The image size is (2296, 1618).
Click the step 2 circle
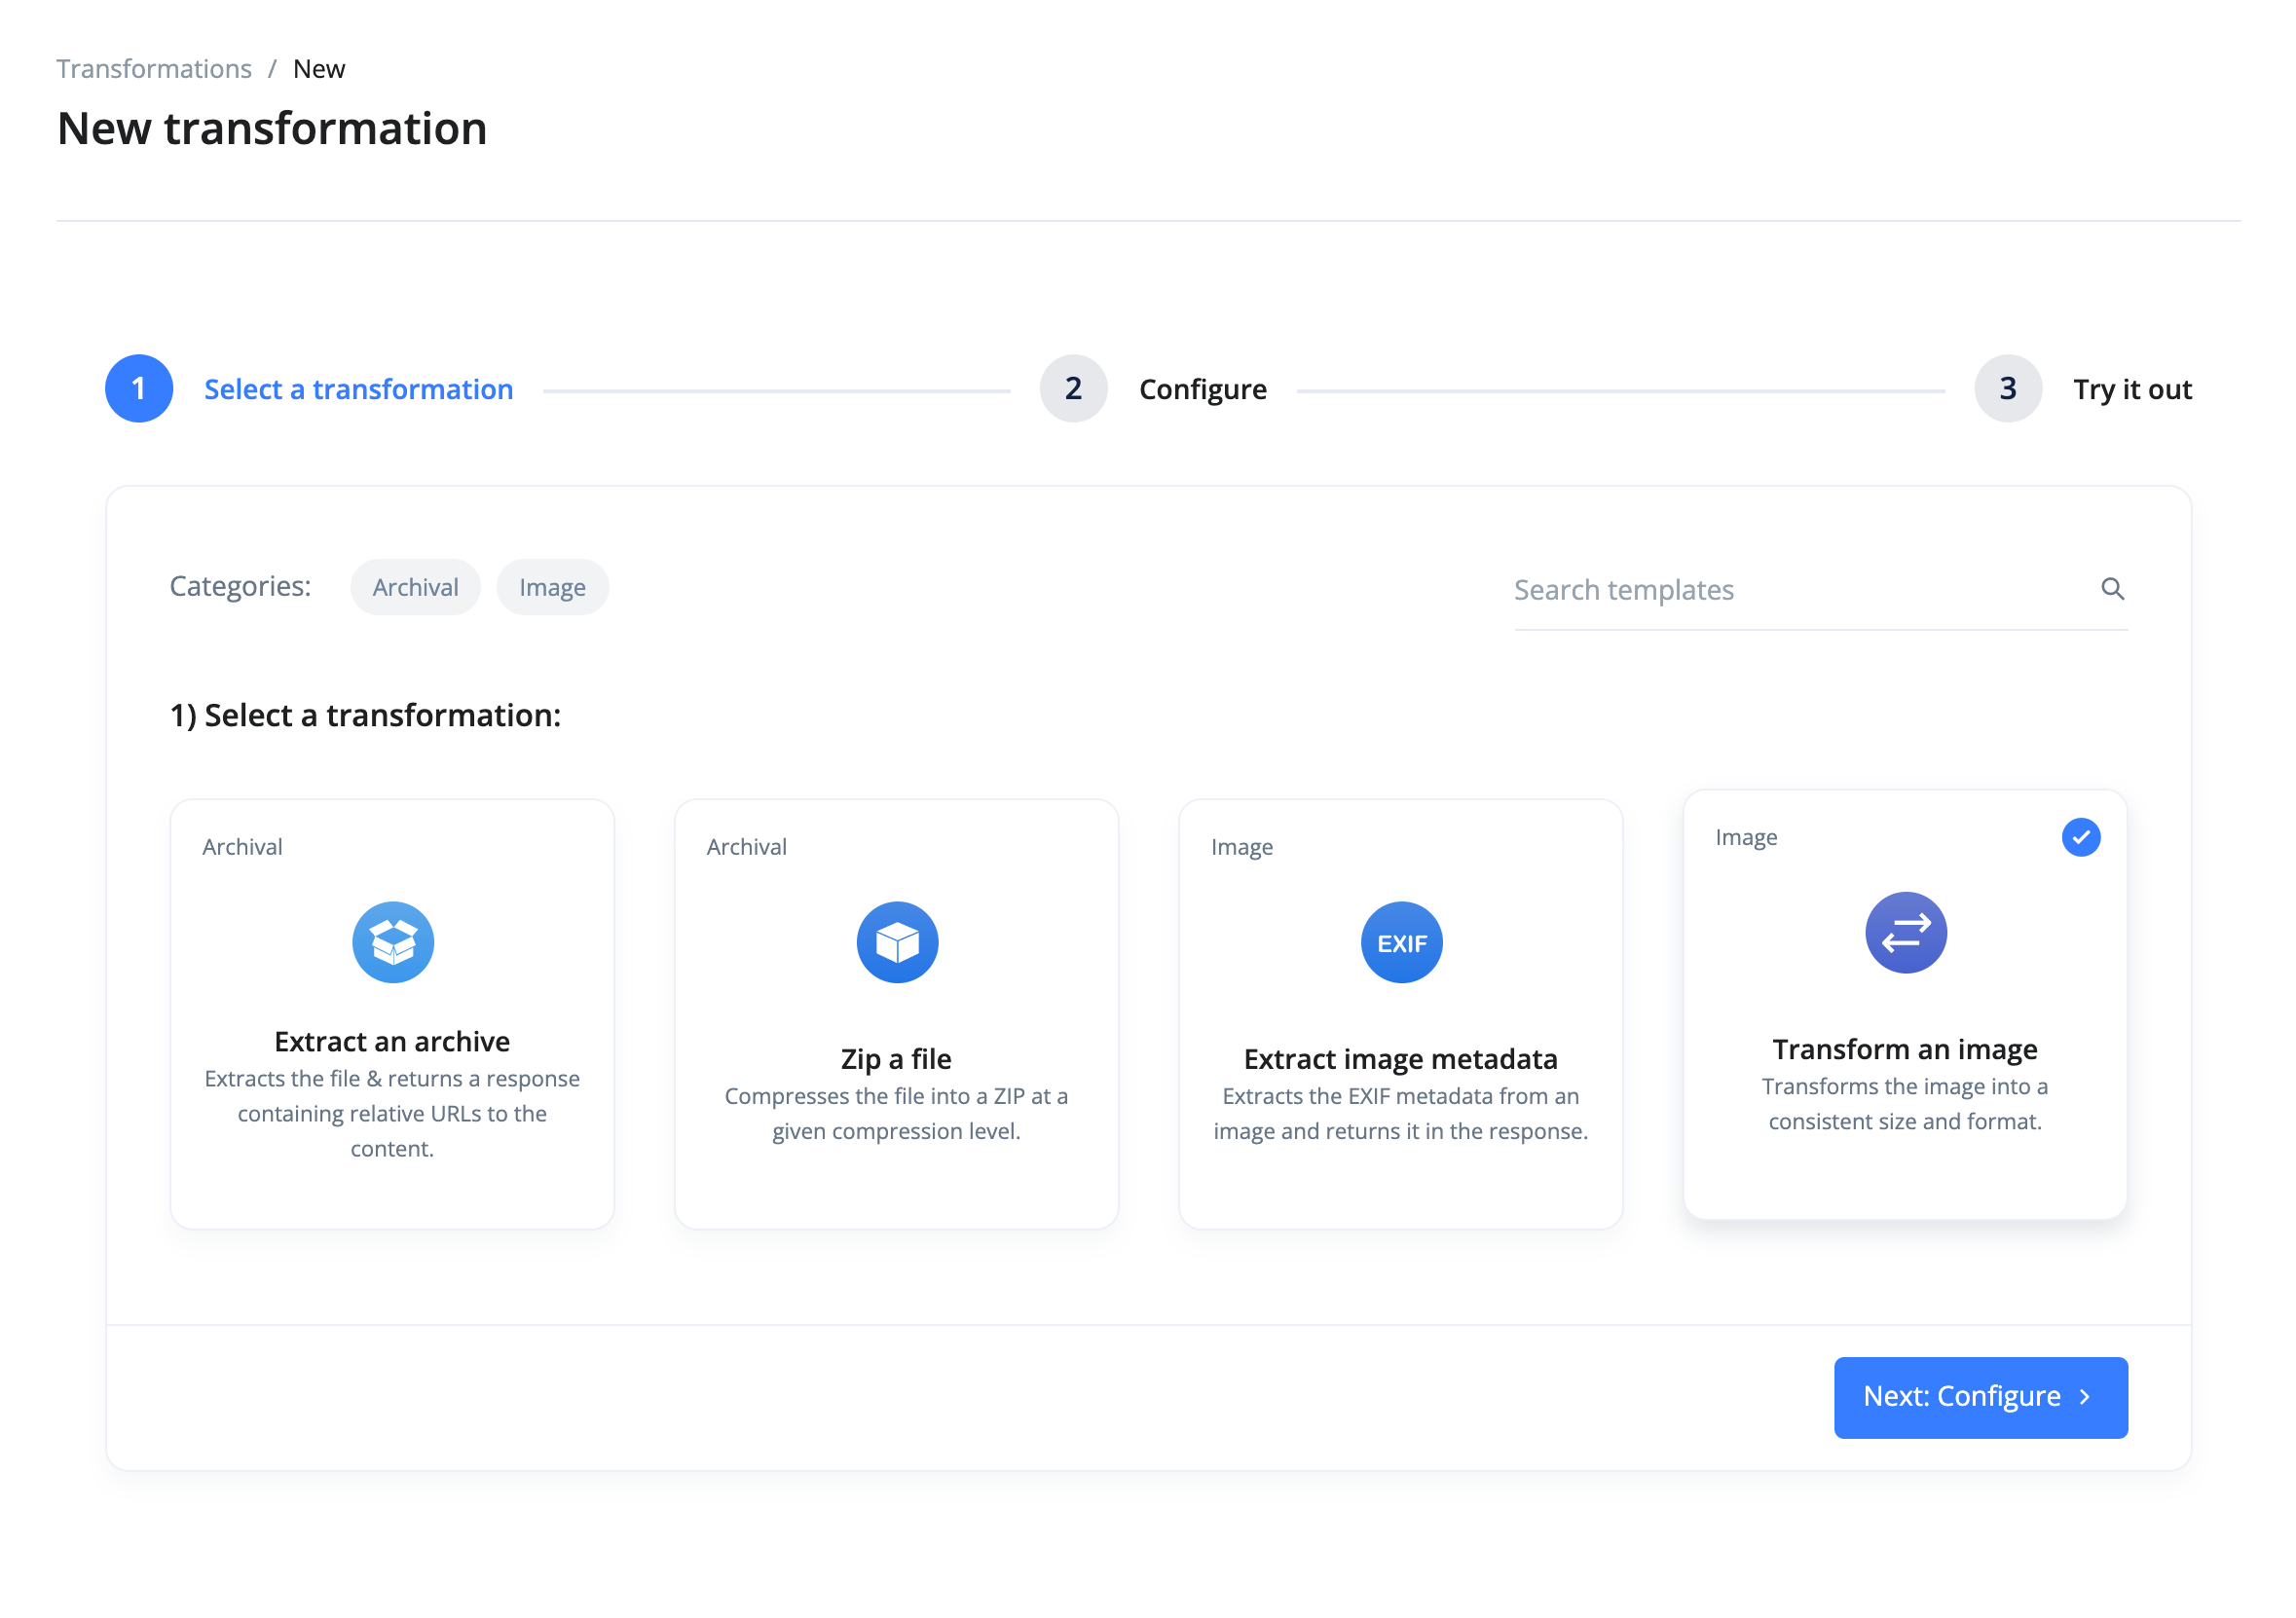coord(1073,388)
